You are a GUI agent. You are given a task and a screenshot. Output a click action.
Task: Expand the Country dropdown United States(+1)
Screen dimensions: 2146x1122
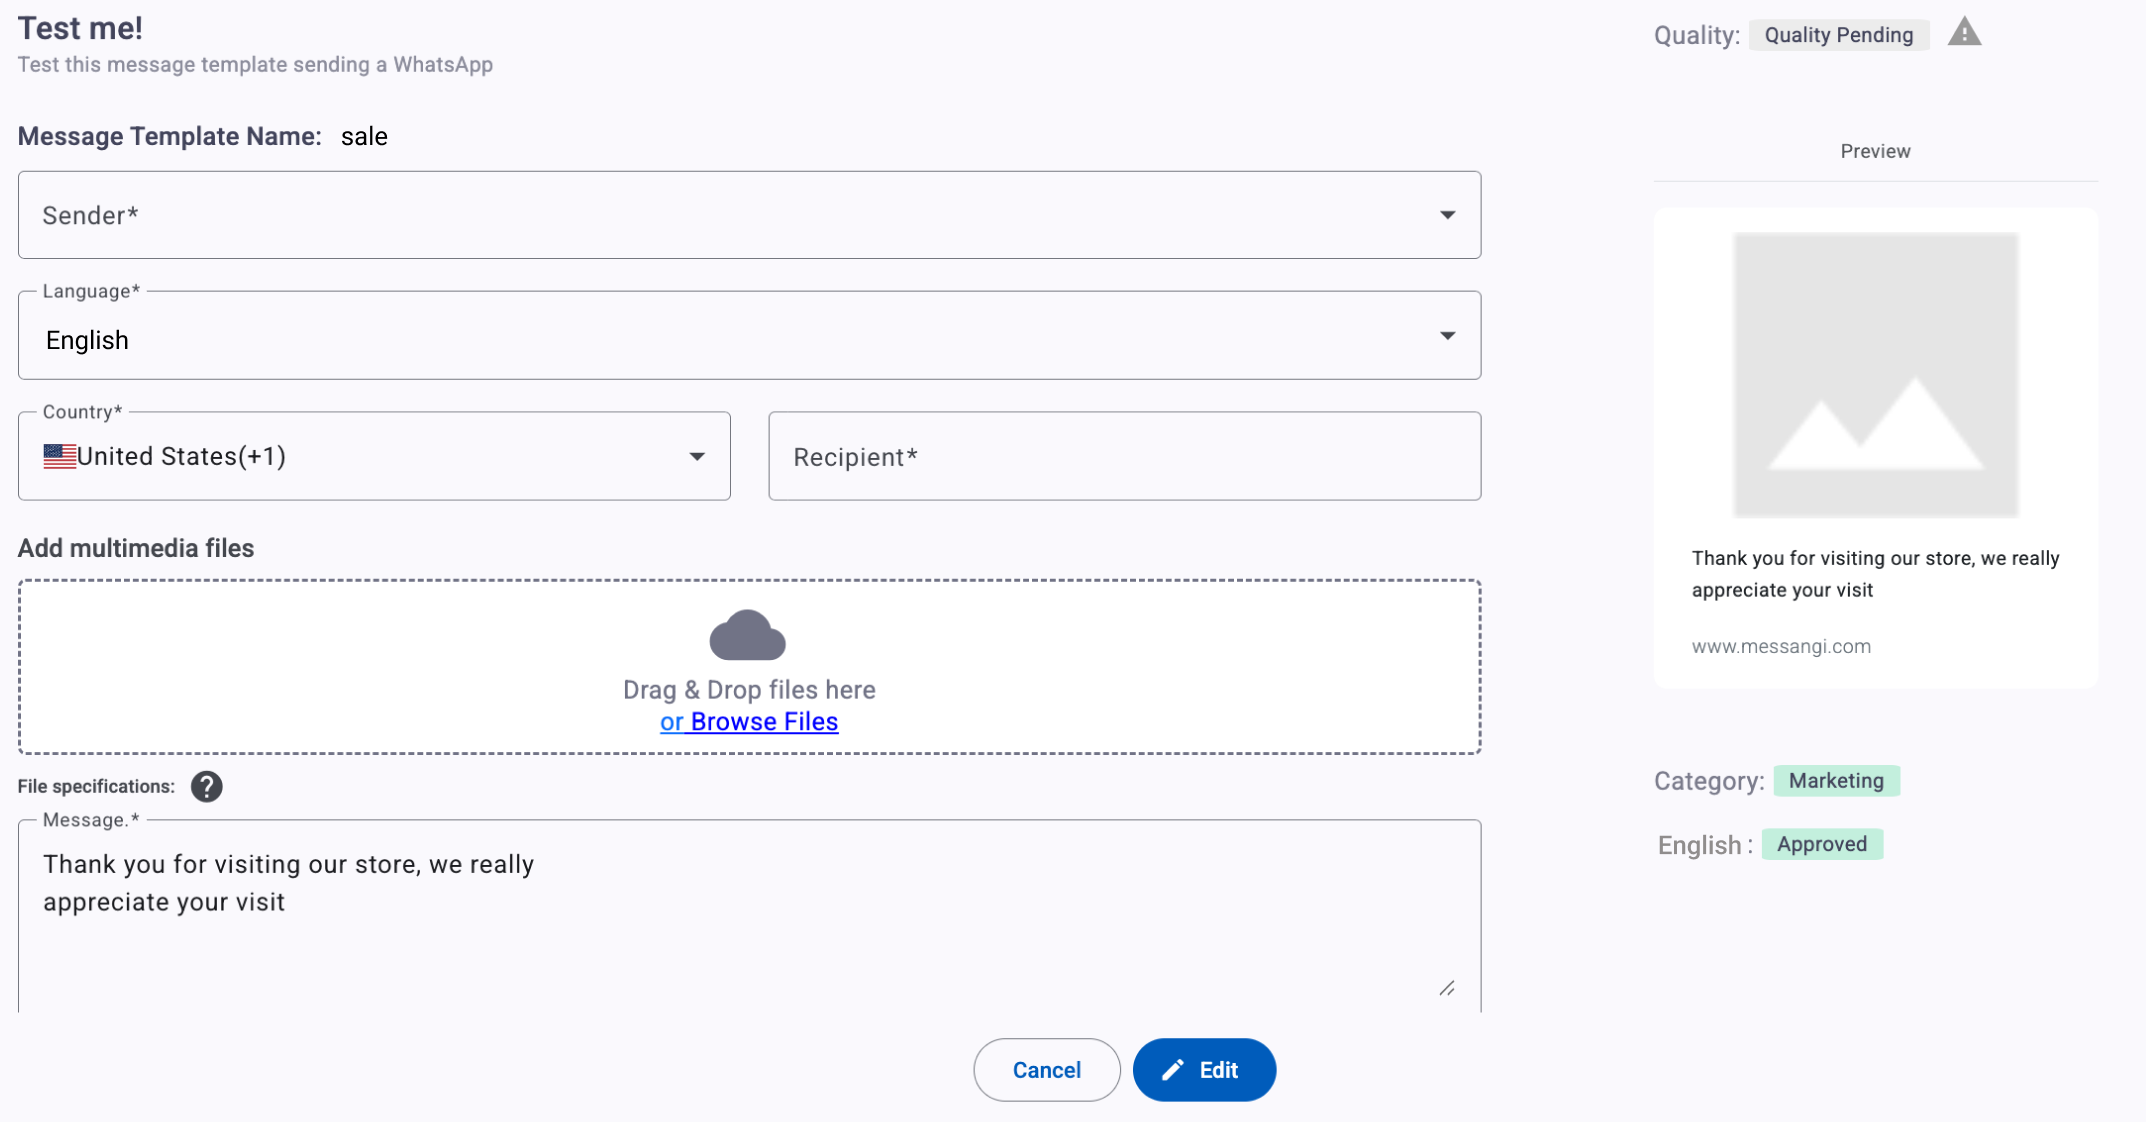click(x=374, y=456)
